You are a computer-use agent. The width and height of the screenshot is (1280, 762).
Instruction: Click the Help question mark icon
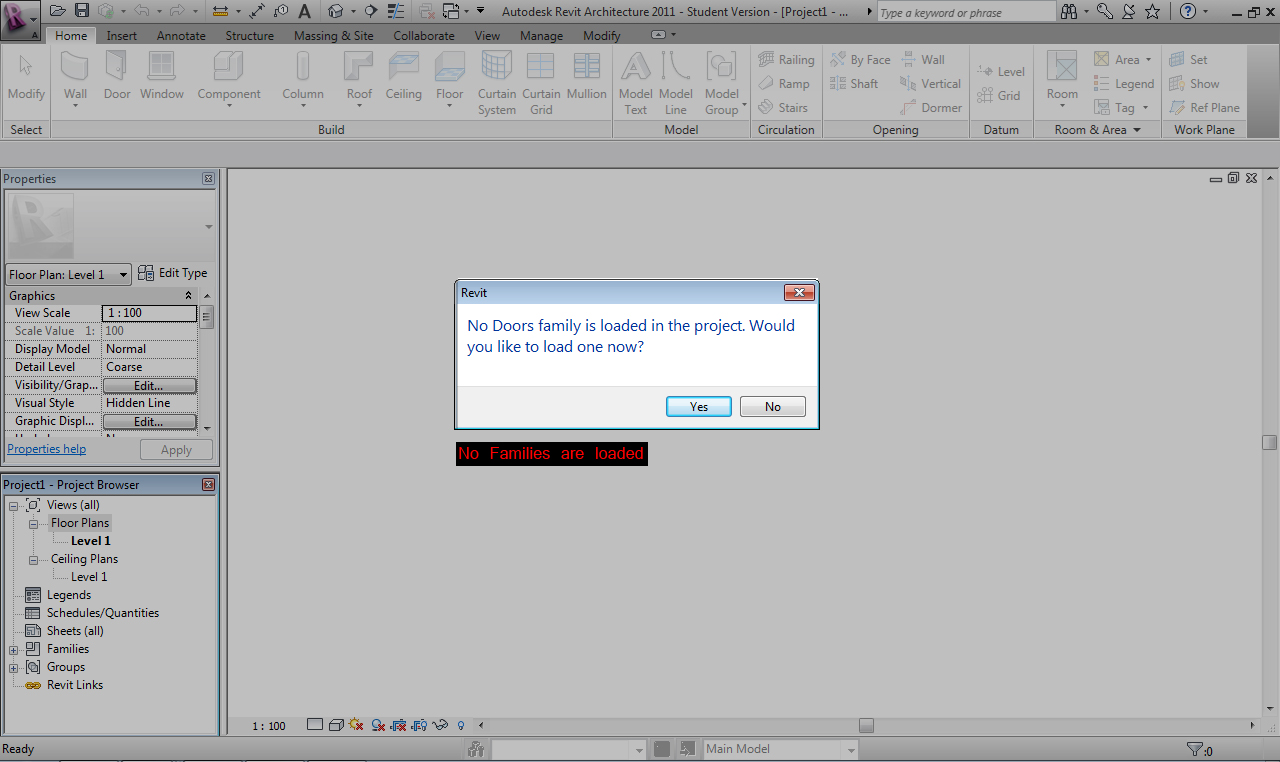point(1188,11)
